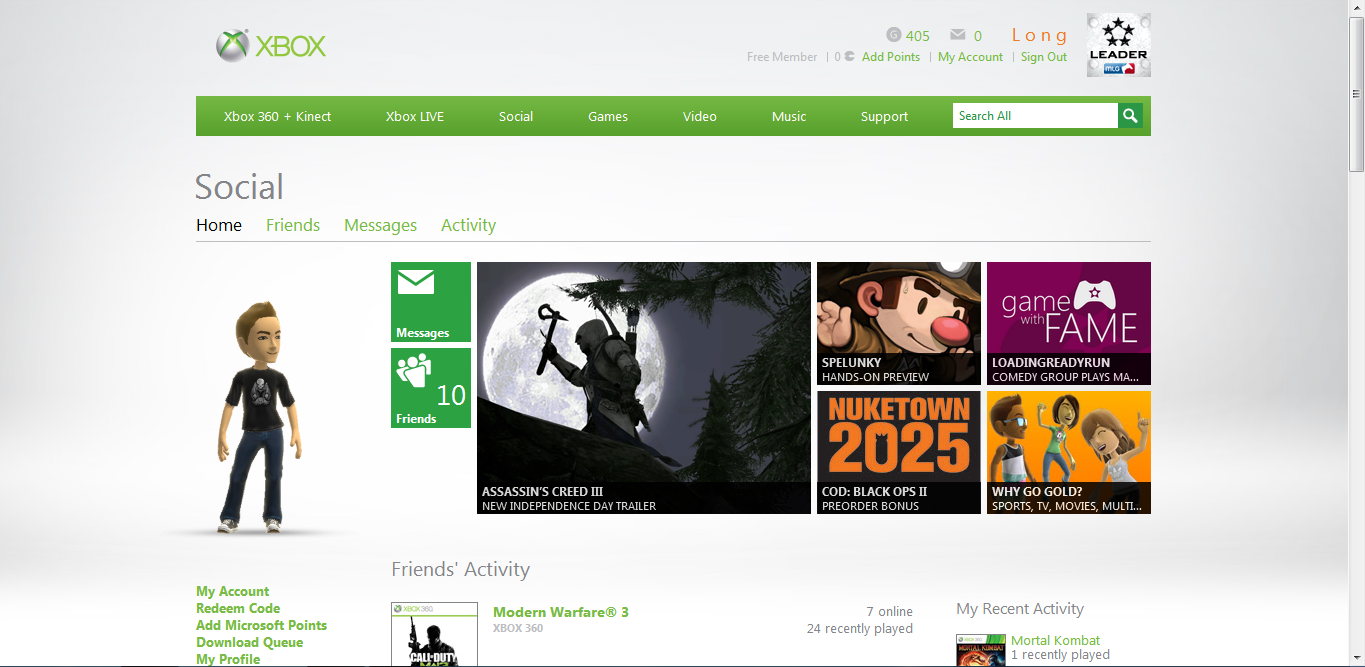Screen dimensions: 1365x667
Task: Click the Modern Warfare 3 box art
Action: [x=434, y=634]
